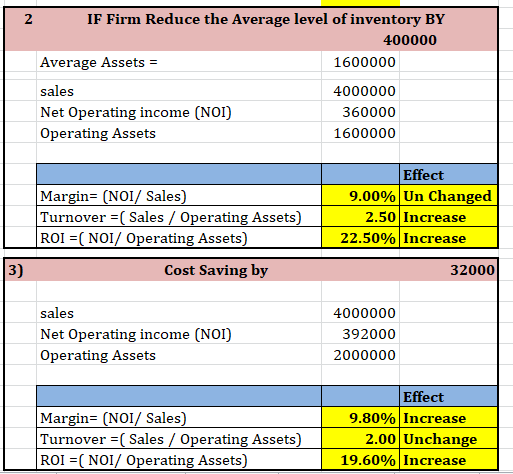Select Operating Assets label in section 3
The width and height of the screenshot is (513, 474).
(98, 356)
